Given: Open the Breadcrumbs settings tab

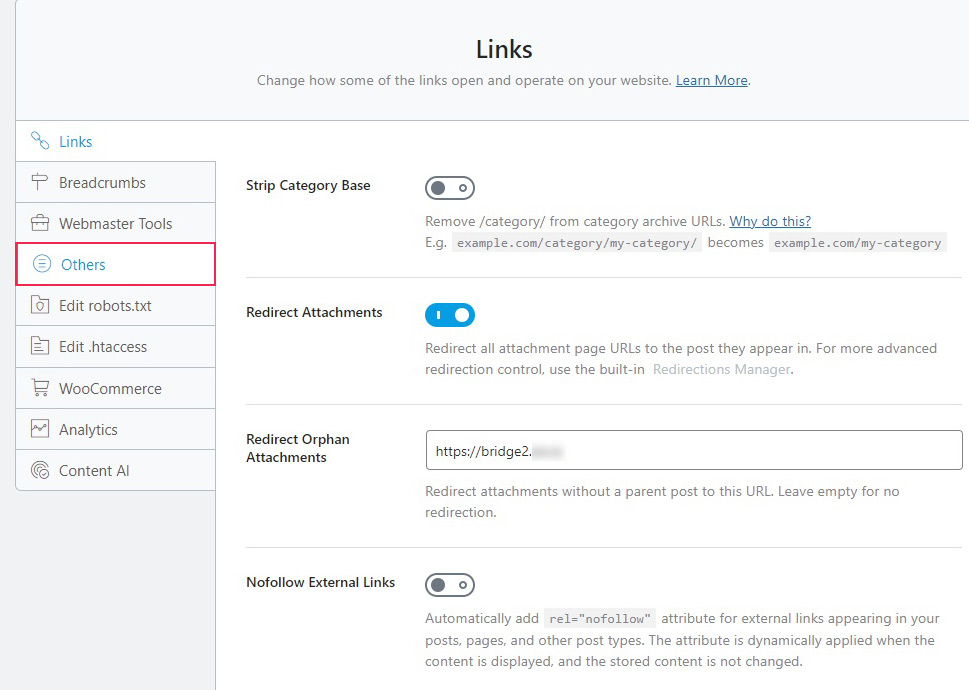Looking at the screenshot, I should click(x=102, y=183).
